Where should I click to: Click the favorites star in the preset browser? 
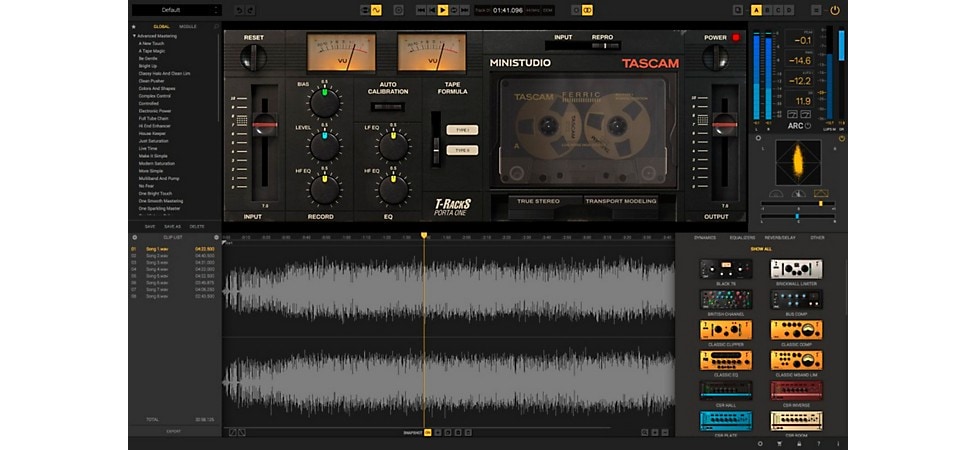pos(133,27)
